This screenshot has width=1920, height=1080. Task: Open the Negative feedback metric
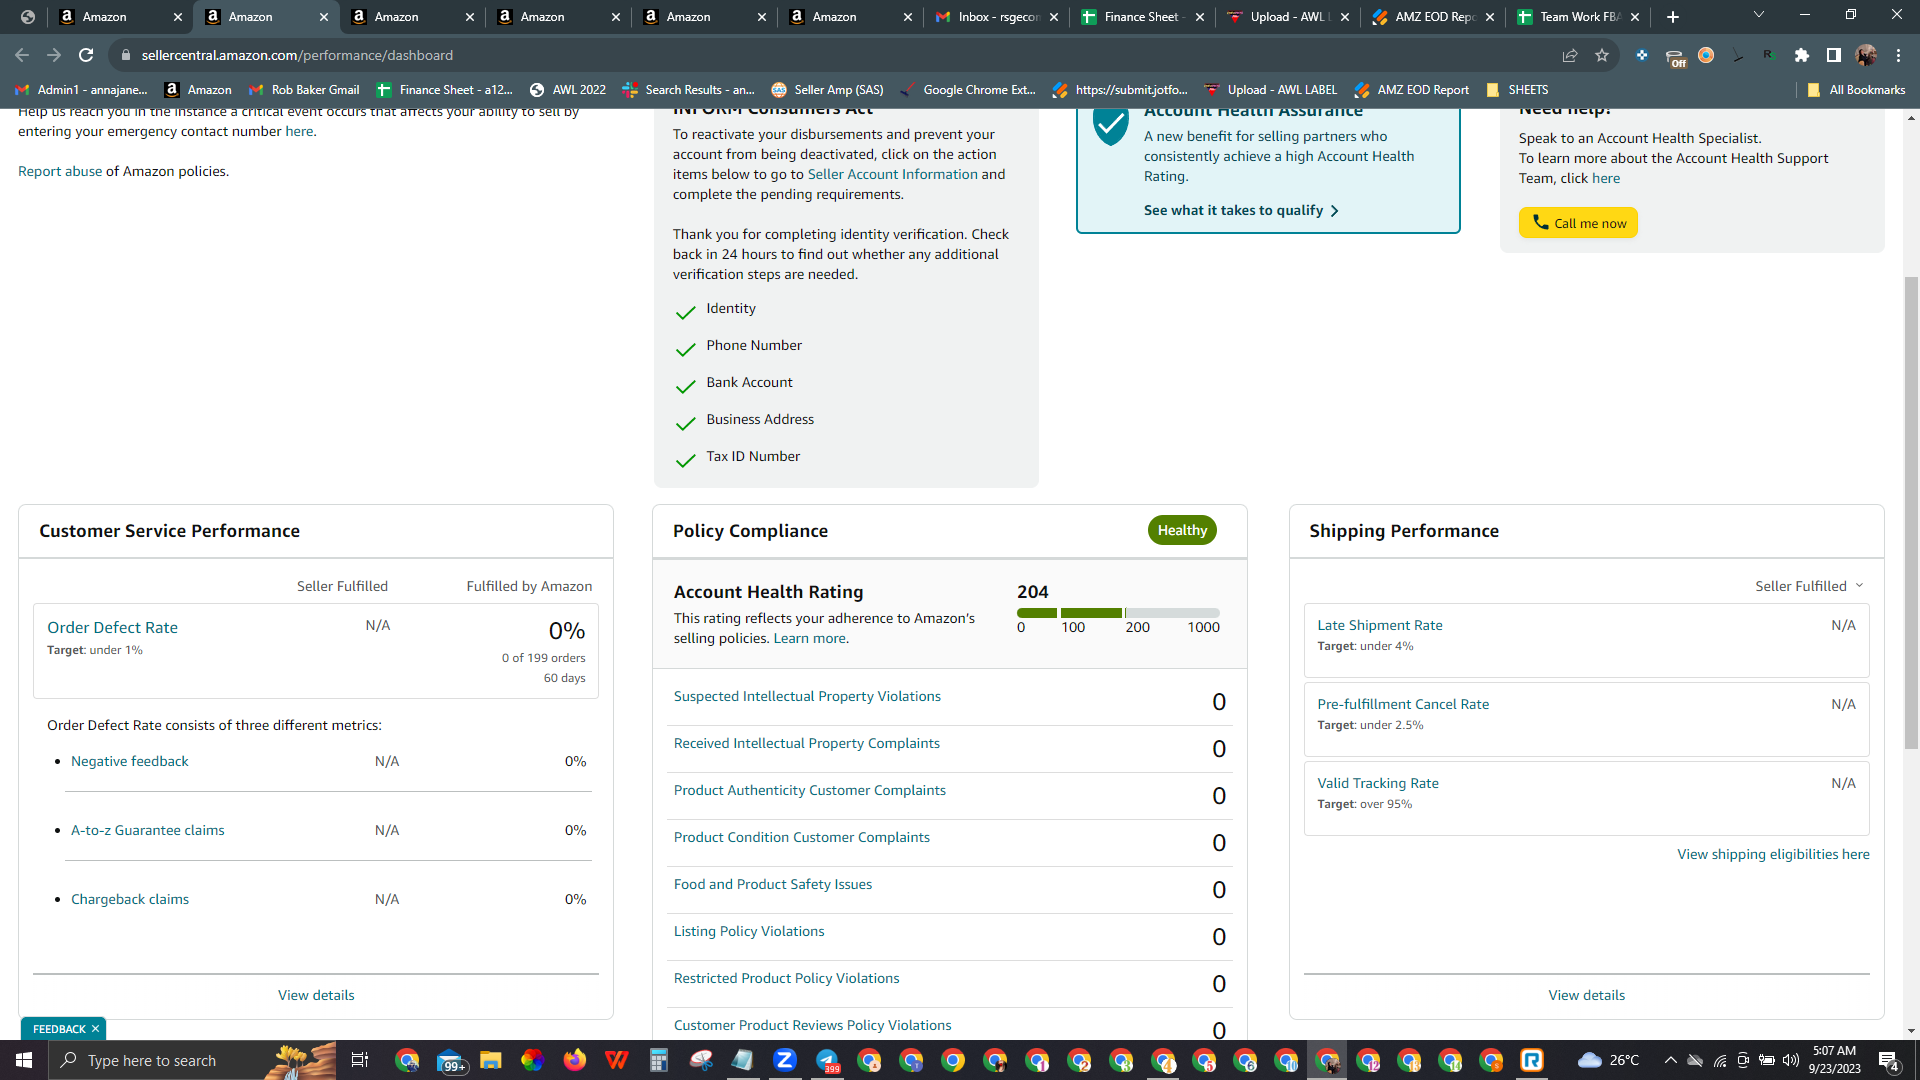pyautogui.click(x=129, y=761)
